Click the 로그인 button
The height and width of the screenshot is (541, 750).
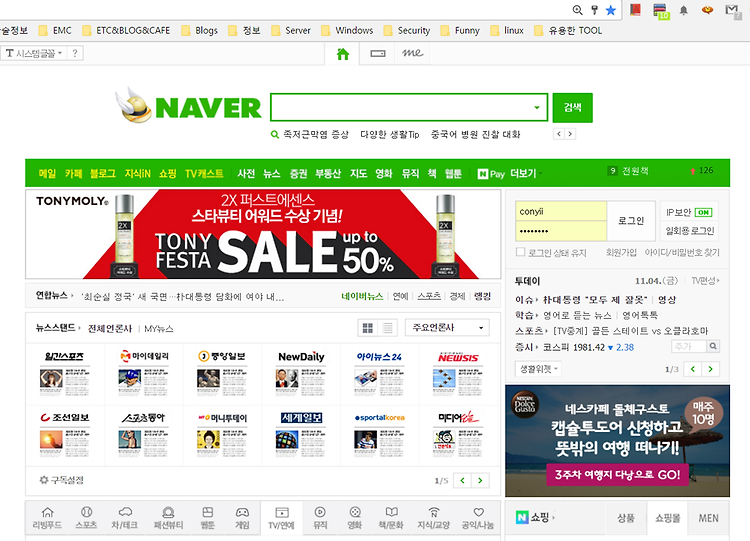click(x=631, y=221)
